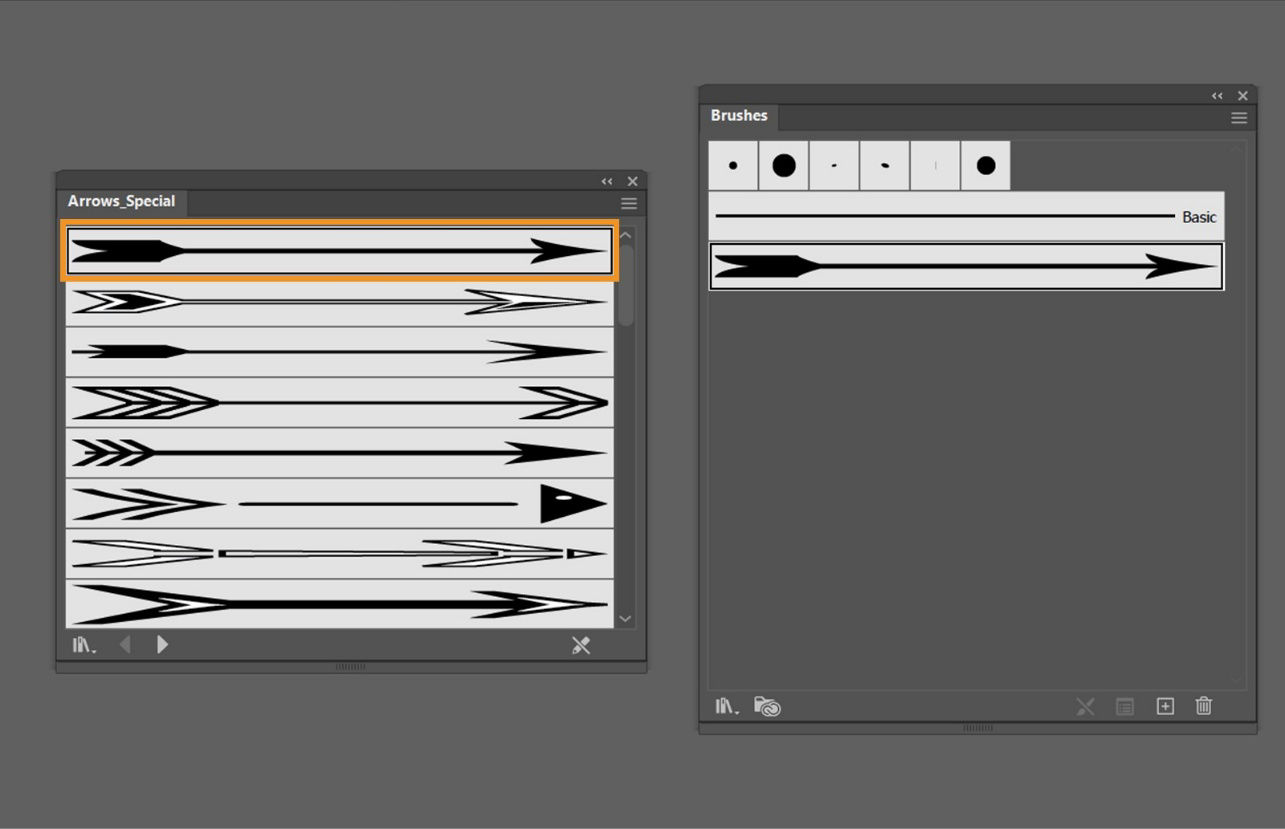Open Options of Selected Object icon
1285x829 pixels.
tap(1124, 706)
